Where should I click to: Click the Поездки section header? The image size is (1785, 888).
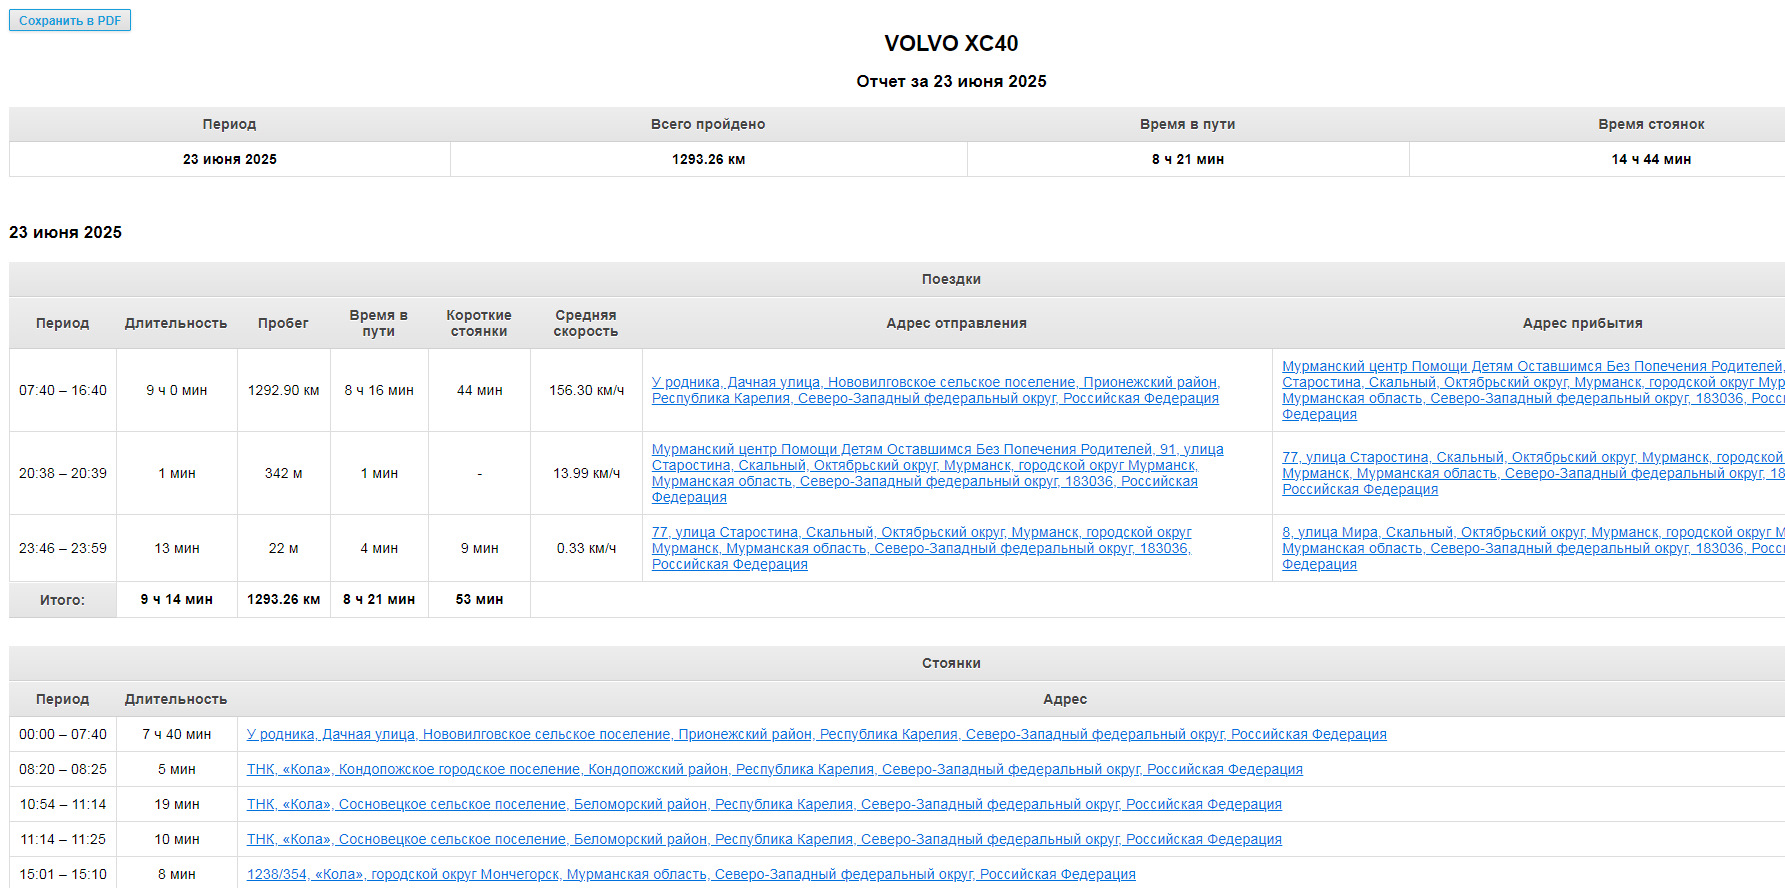point(951,279)
